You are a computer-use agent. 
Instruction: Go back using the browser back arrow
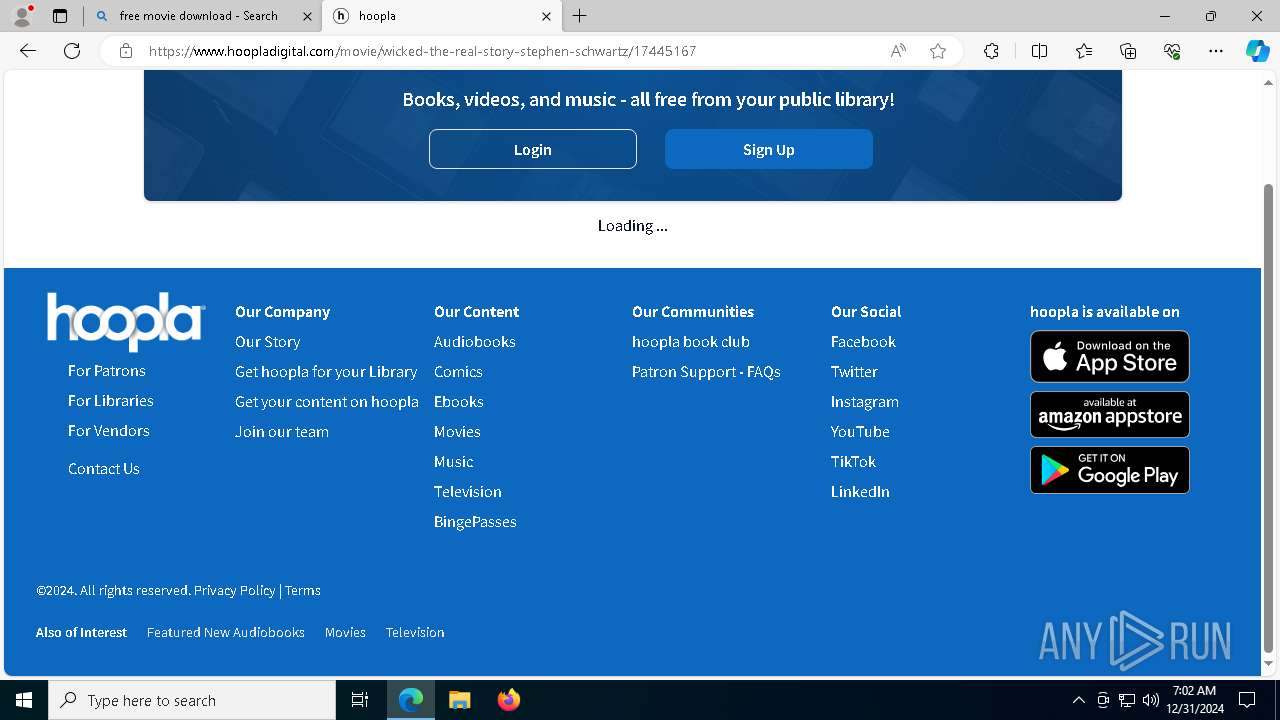(28, 51)
